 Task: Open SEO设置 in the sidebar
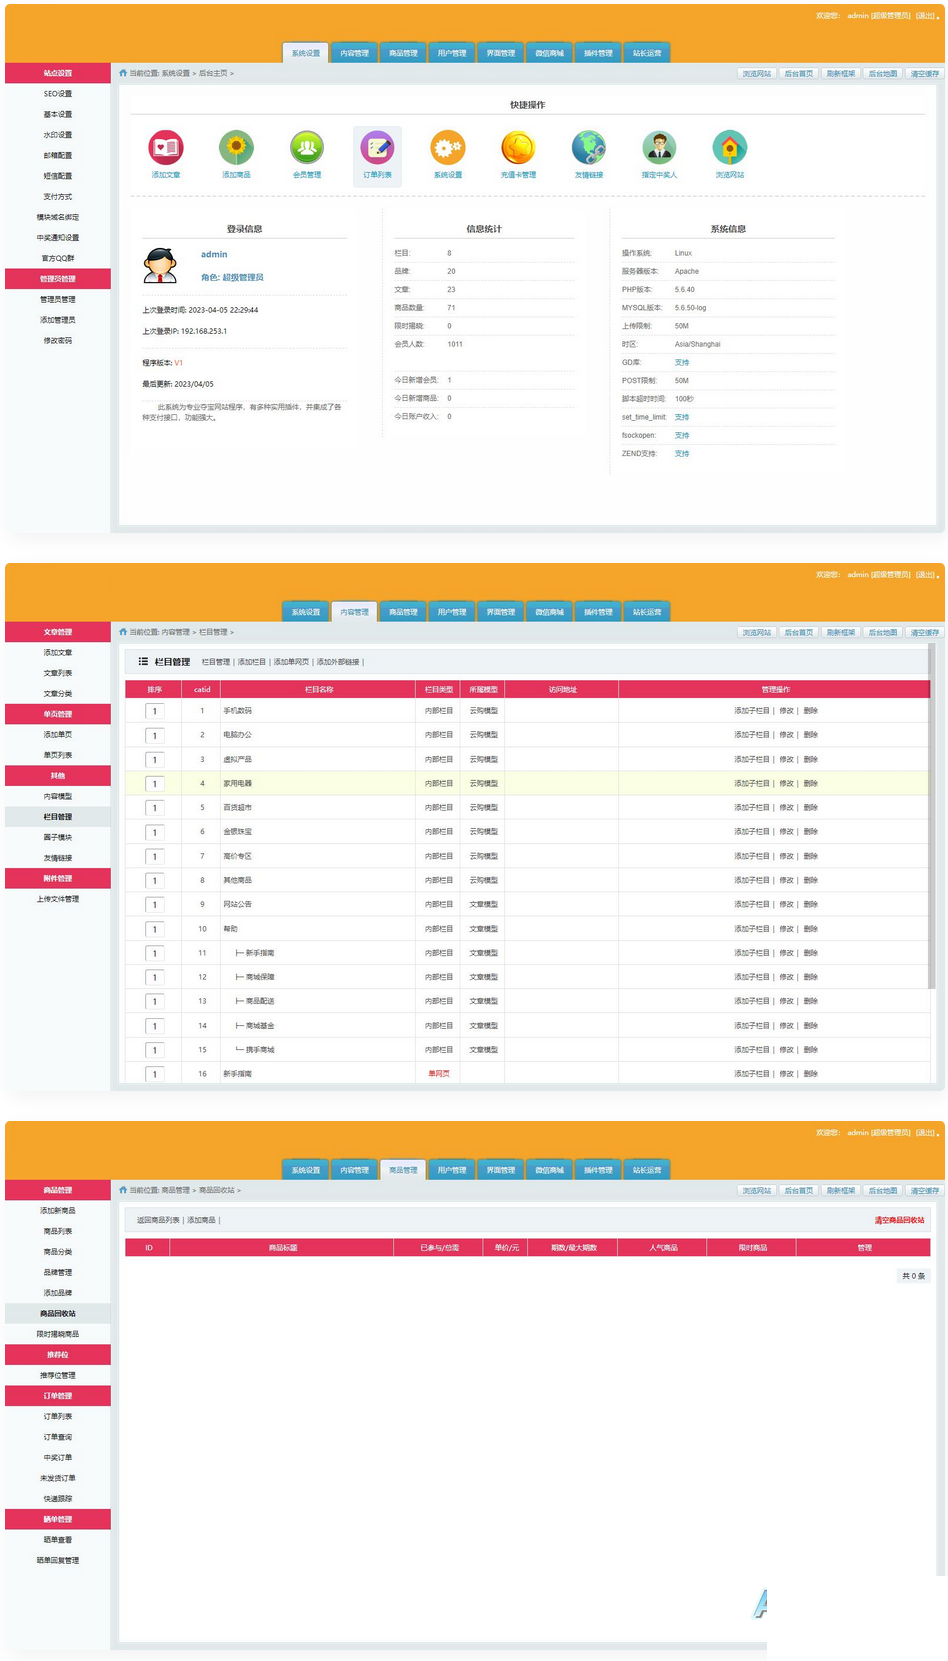58,94
